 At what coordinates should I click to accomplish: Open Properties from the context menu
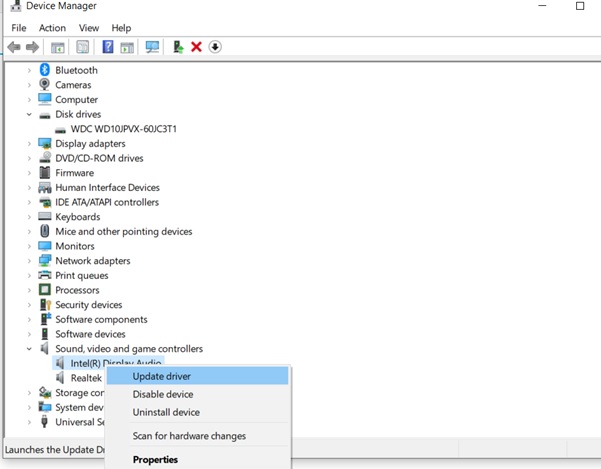coord(155,460)
